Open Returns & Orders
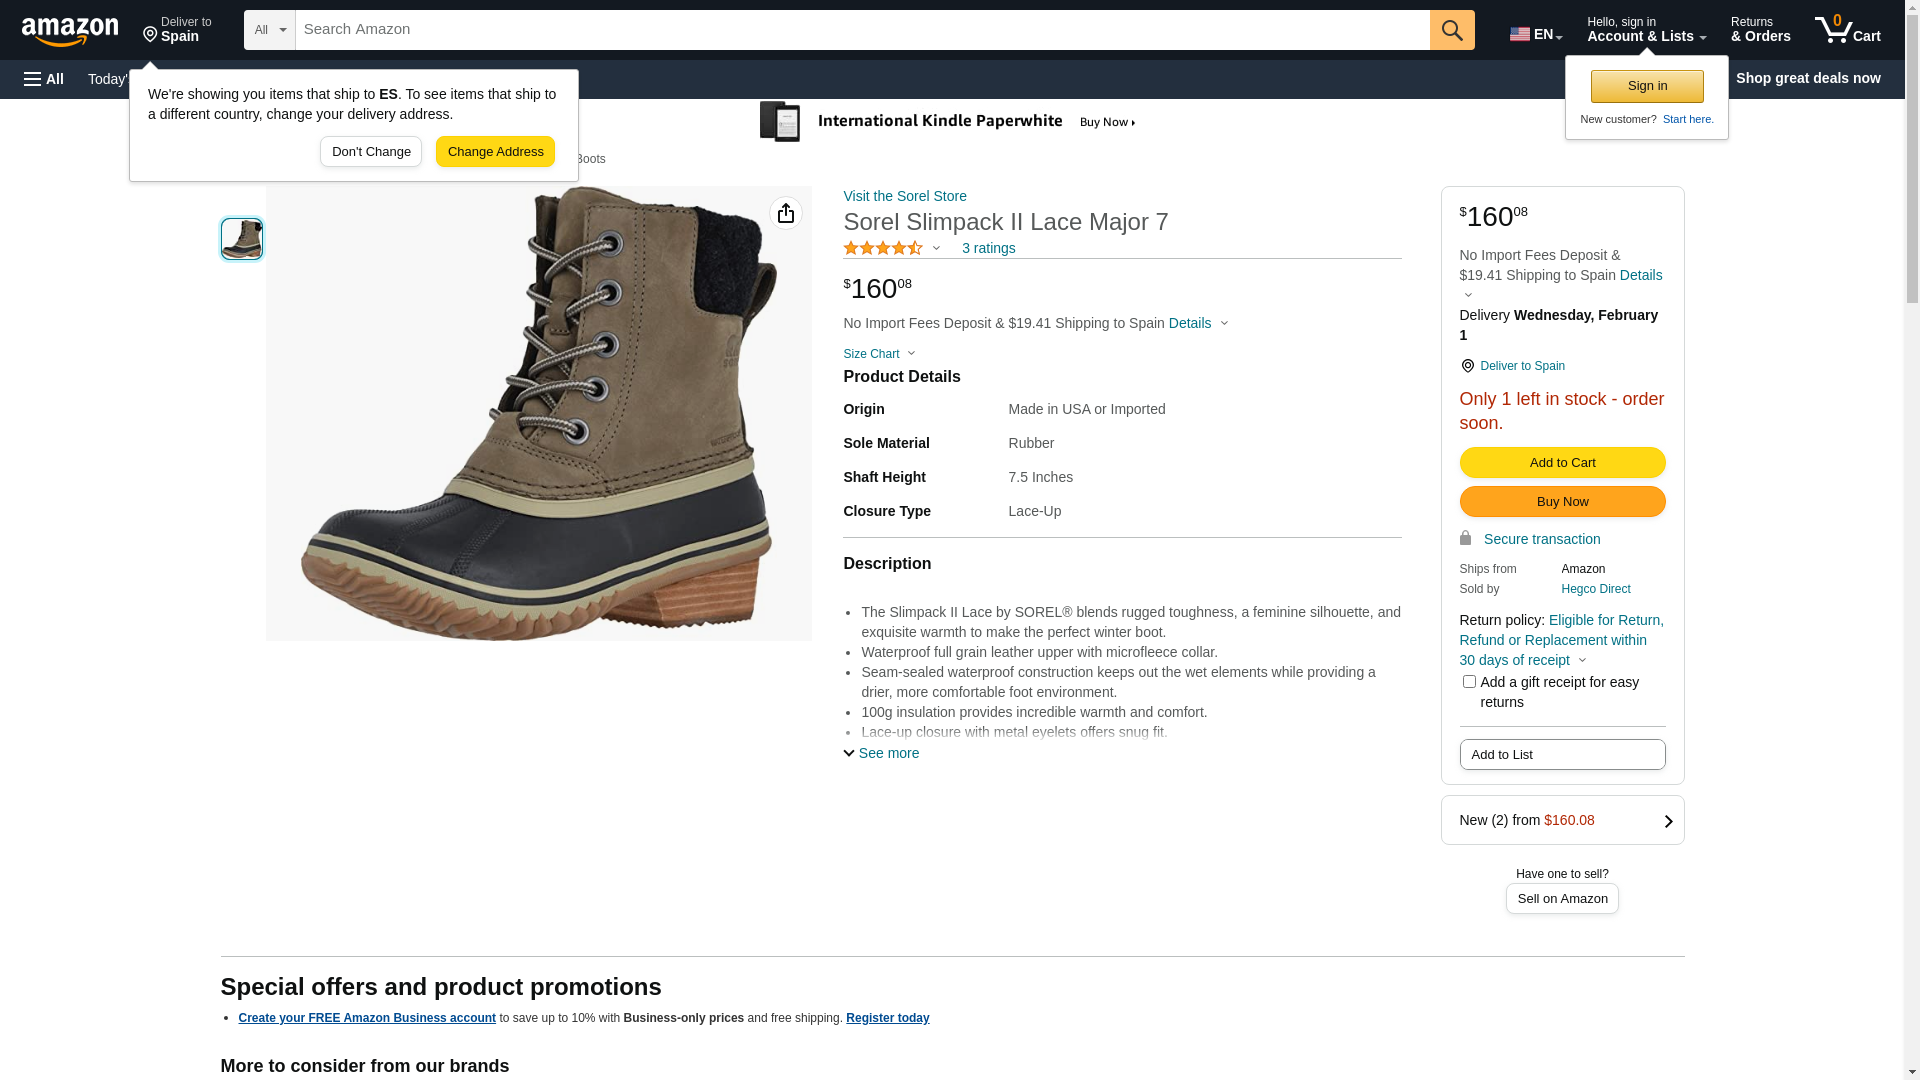 [x=1760, y=30]
